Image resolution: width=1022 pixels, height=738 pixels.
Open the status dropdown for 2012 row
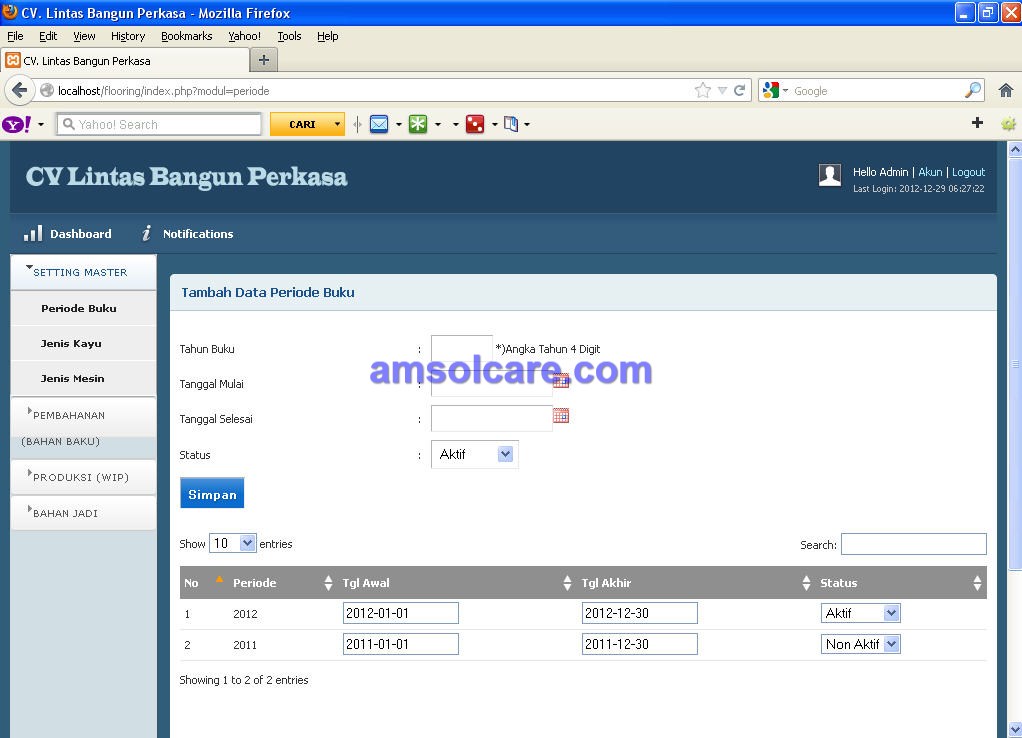click(x=860, y=613)
